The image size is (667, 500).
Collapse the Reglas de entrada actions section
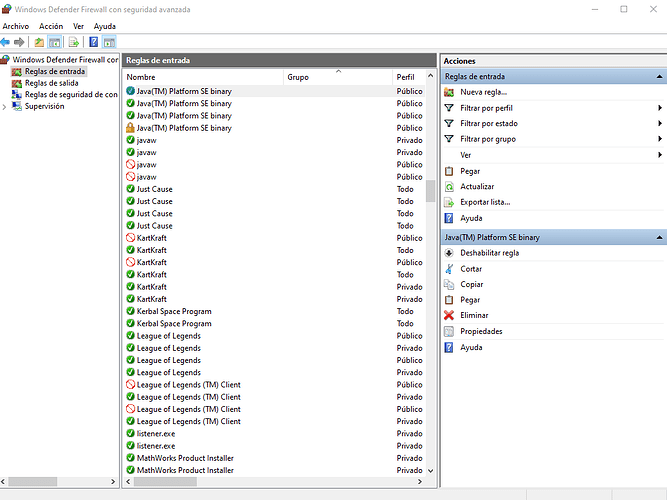coord(659,77)
